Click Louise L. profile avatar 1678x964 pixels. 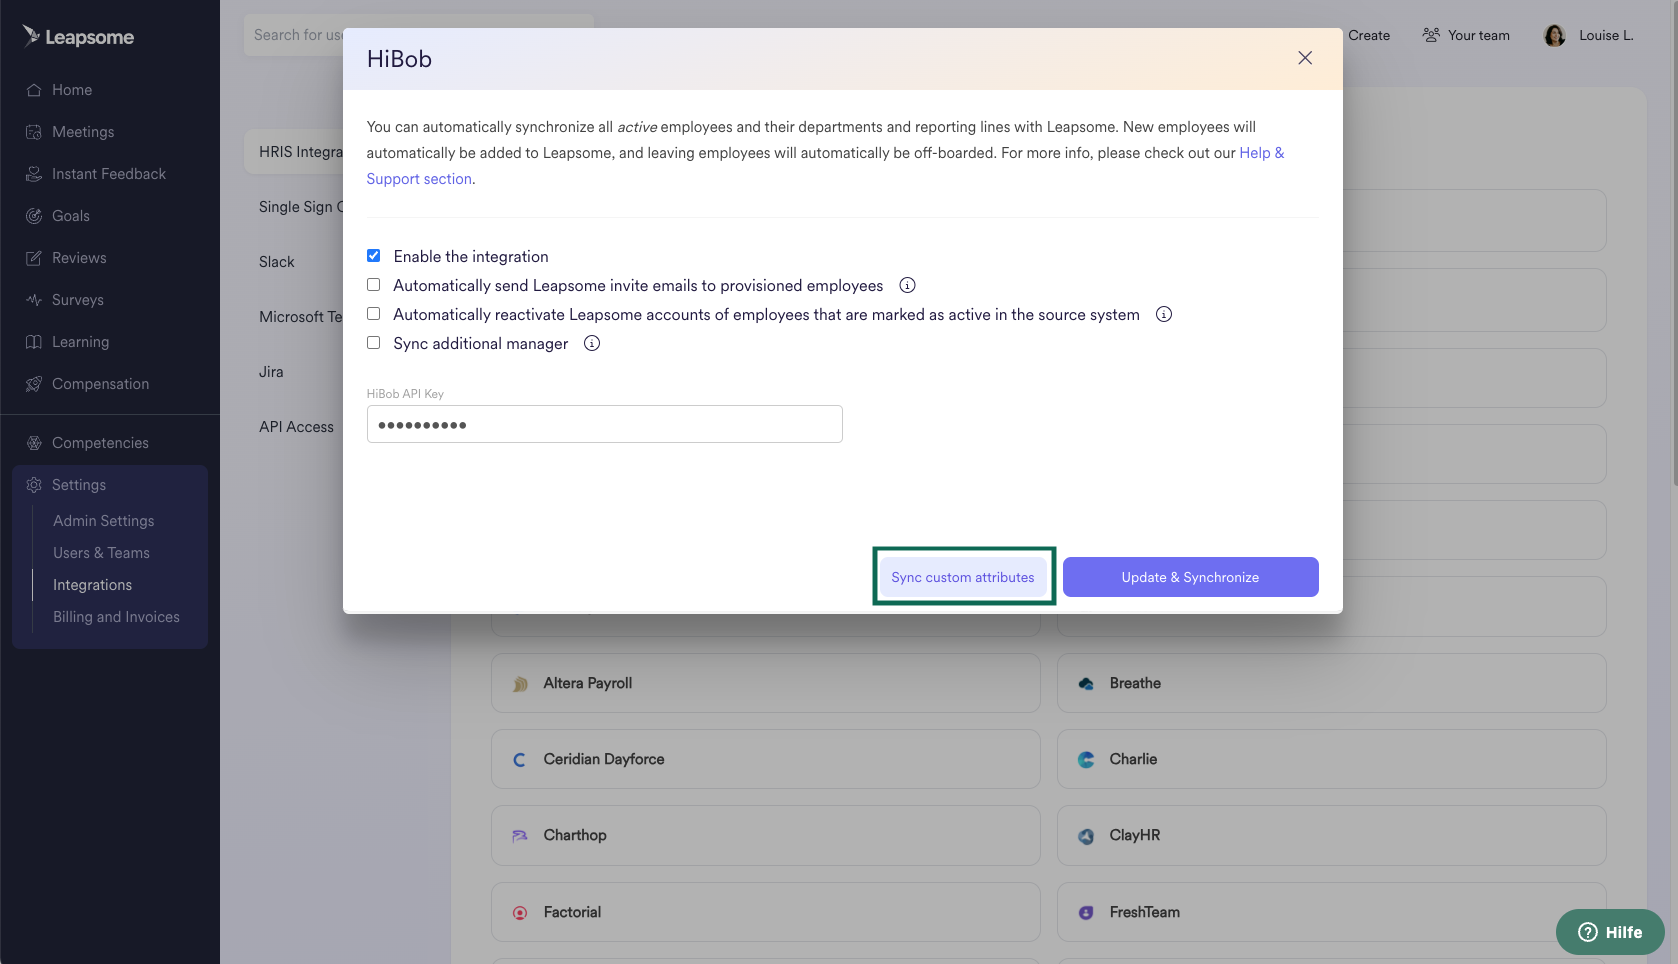(1555, 36)
